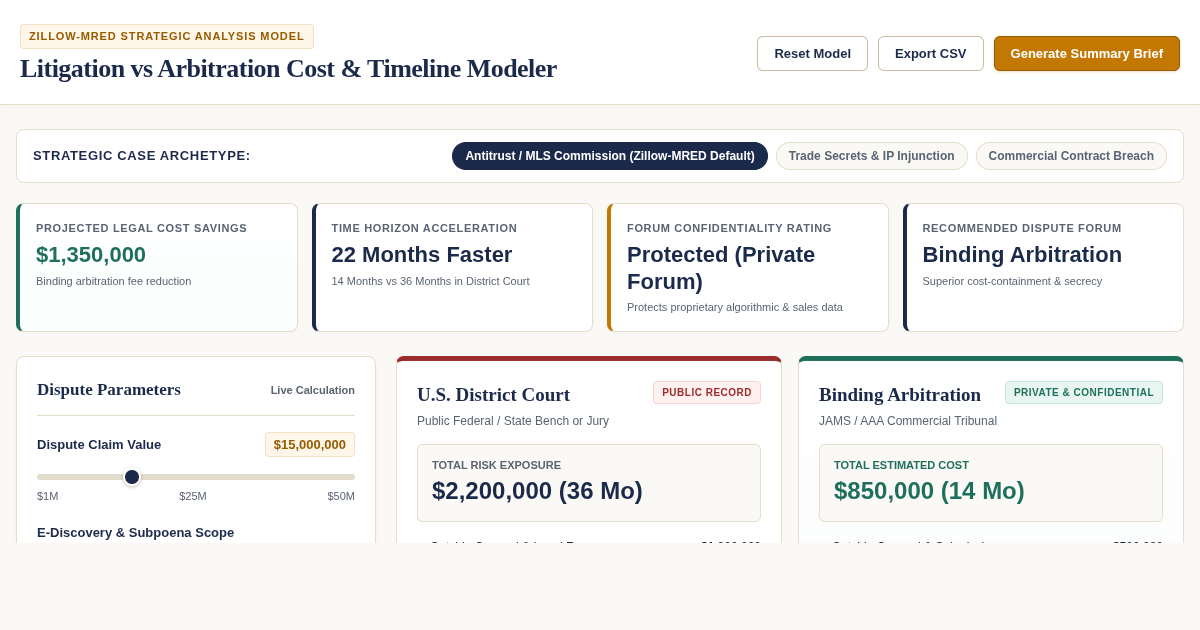
Task: Click the $850,000 (14 Mo) estimated cost
Action: [x=929, y=491]
